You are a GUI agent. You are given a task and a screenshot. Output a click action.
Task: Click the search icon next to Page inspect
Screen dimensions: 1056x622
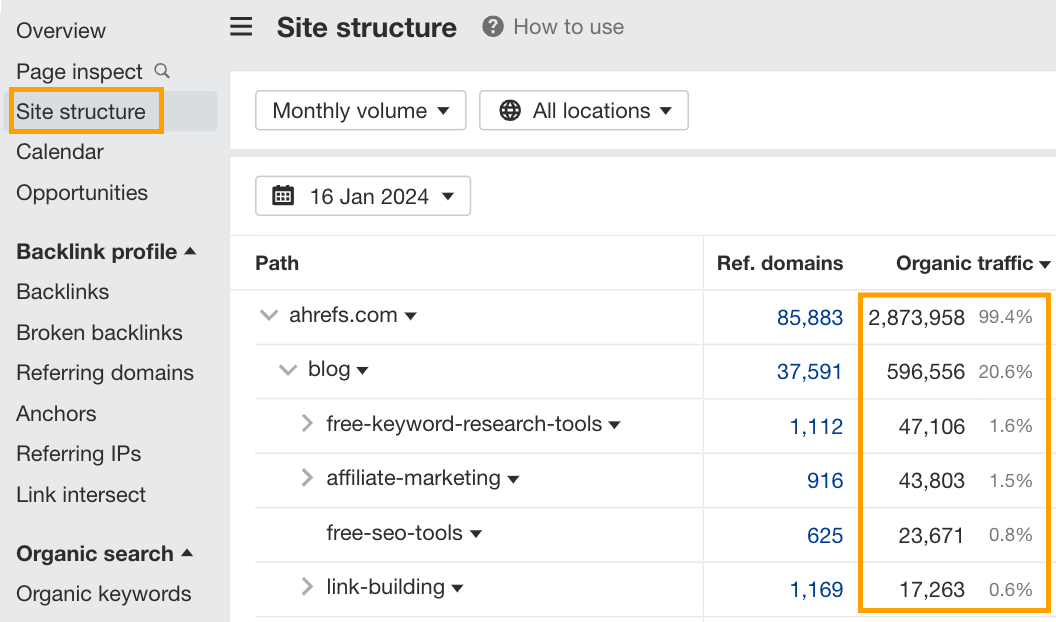[x=161, y=72]
